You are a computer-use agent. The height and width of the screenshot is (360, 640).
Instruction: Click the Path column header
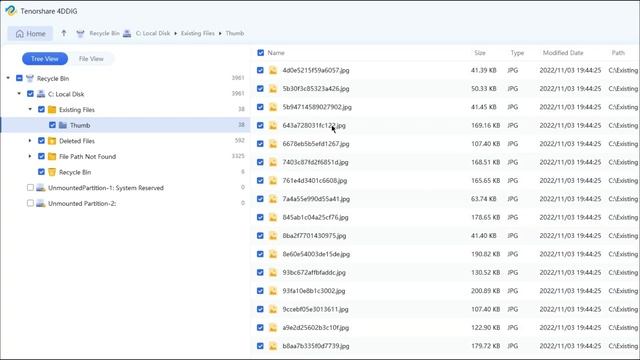tap(618, 53)
